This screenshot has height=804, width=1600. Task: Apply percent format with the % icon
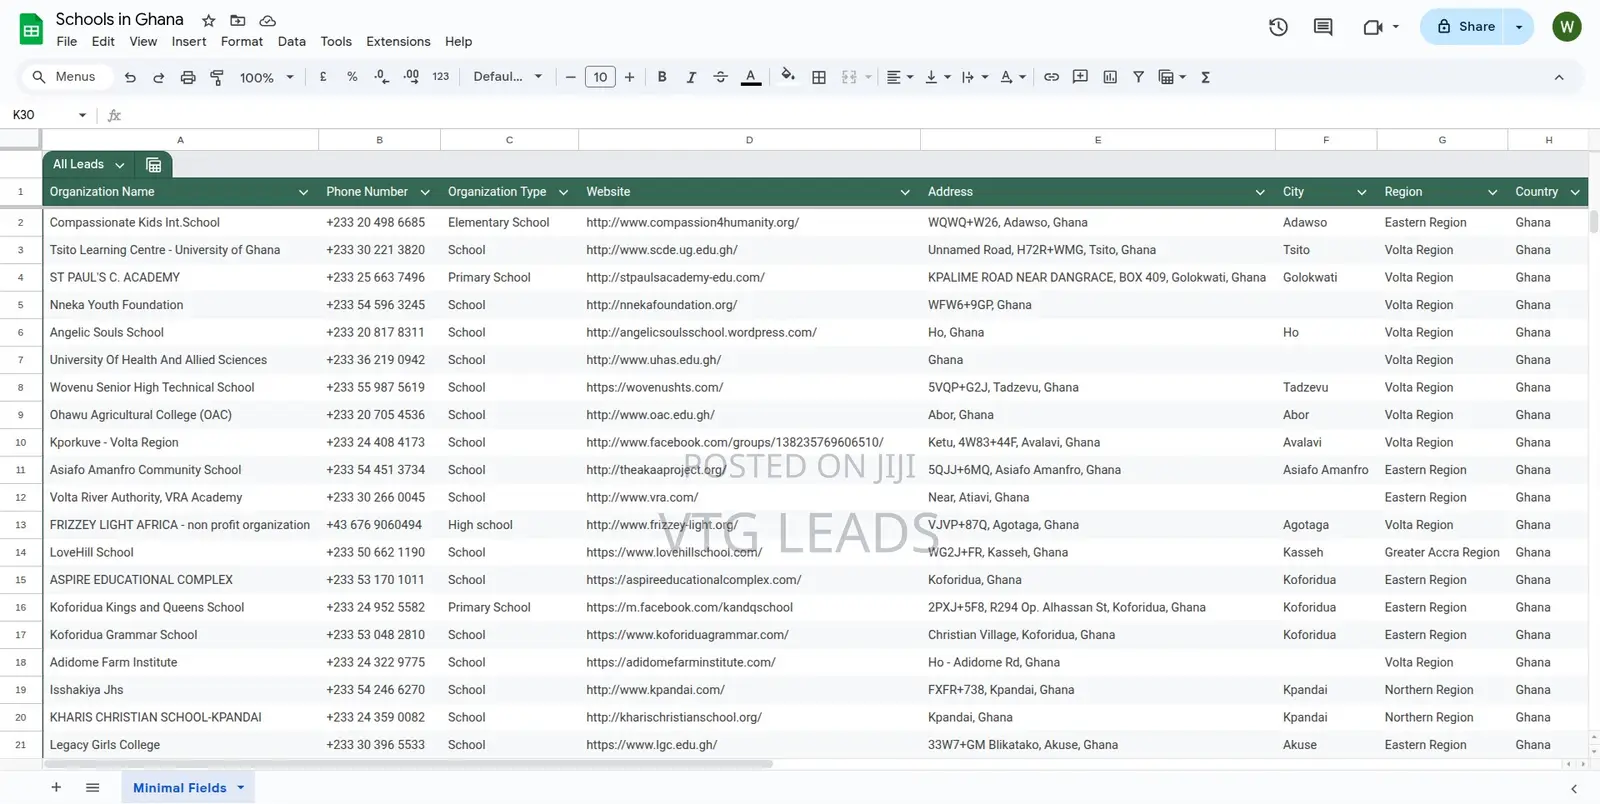pyautogui.click(x=352, y=77)
